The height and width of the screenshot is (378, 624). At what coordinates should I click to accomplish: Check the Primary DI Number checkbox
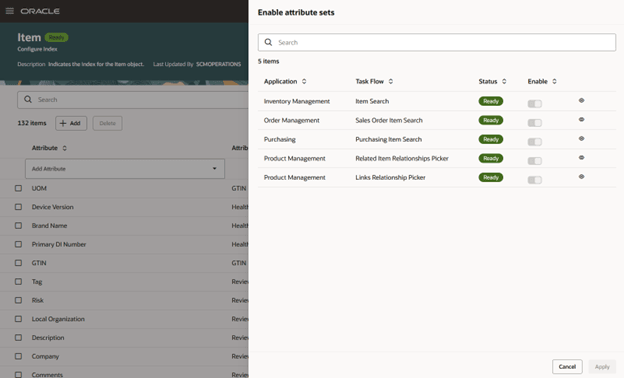(18, 244)
